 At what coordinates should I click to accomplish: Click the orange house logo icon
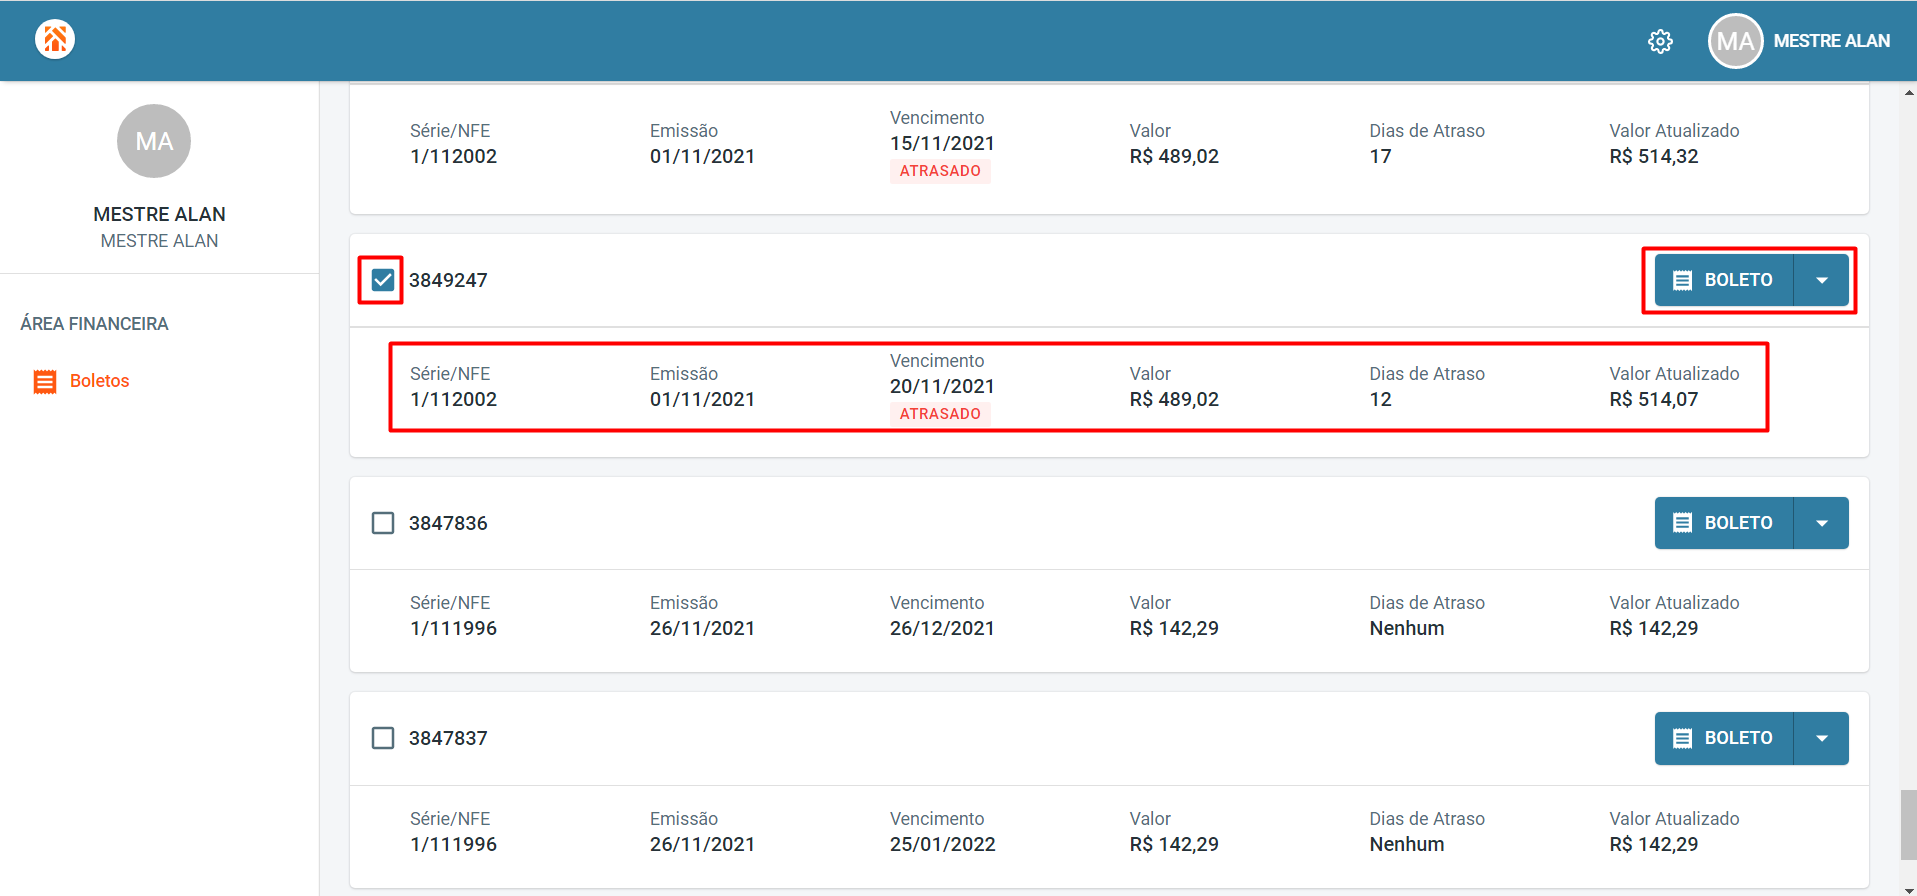tap(55, 40)
